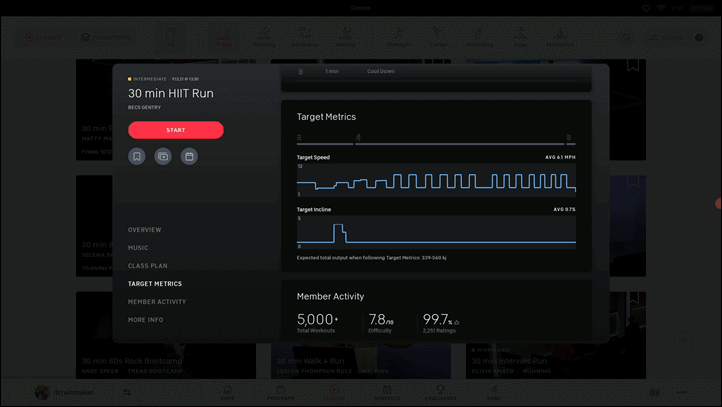Open the More Info section
The width and height of the screenshot is (722, 407).
point(146,320)
